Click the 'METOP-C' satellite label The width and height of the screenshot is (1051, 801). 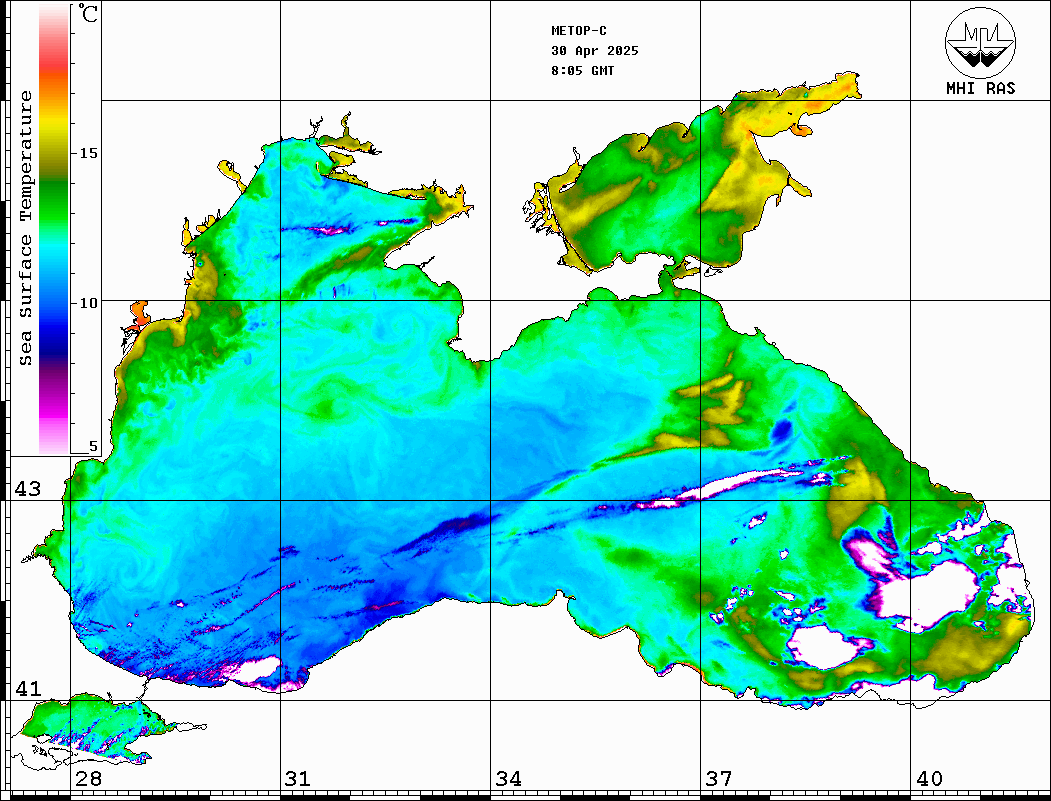coord(579,31)
